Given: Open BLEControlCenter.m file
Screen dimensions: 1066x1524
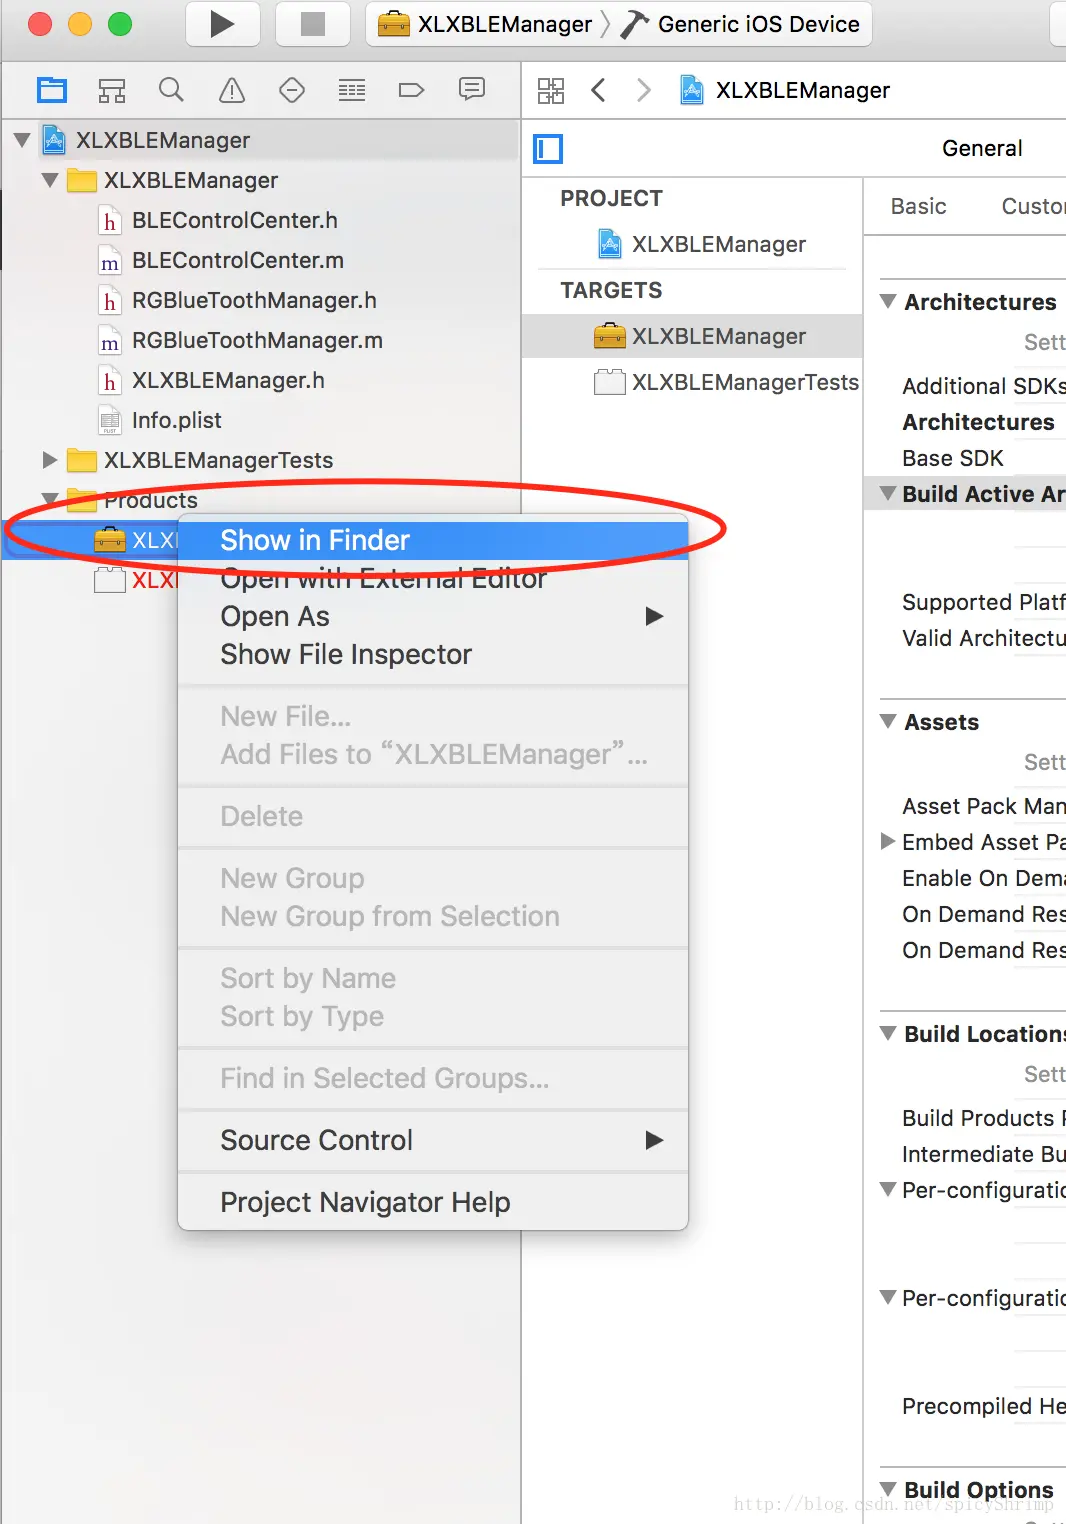Looking at the screenshot, I should click(237, 260).
